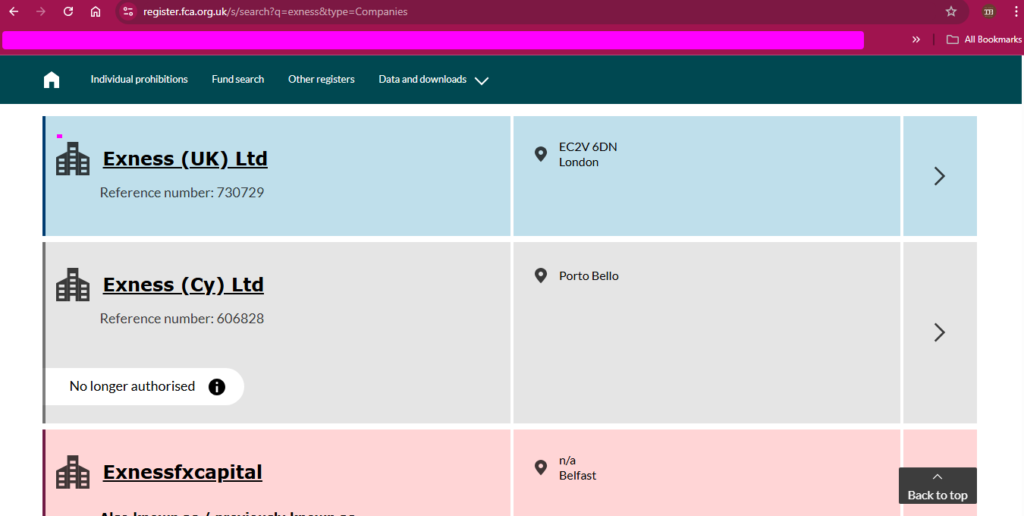Image resolution: width=1024 pixels, height=516 pixels.
Task: Show hidden bookmarks with the double chevron
Action: [916, 40]
